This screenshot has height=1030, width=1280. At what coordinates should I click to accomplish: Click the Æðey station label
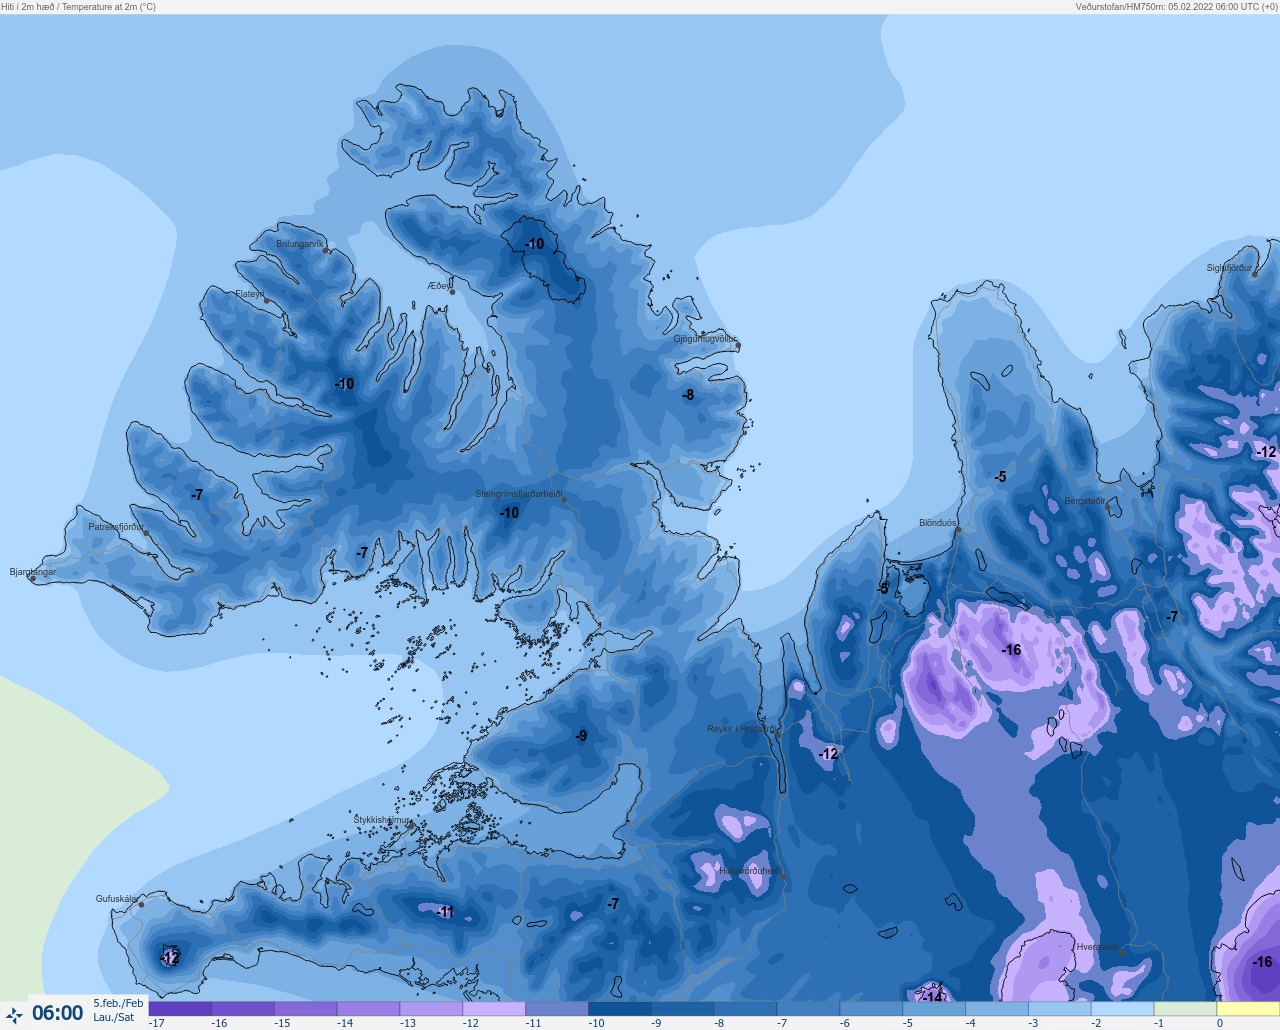tap(439, 286)
